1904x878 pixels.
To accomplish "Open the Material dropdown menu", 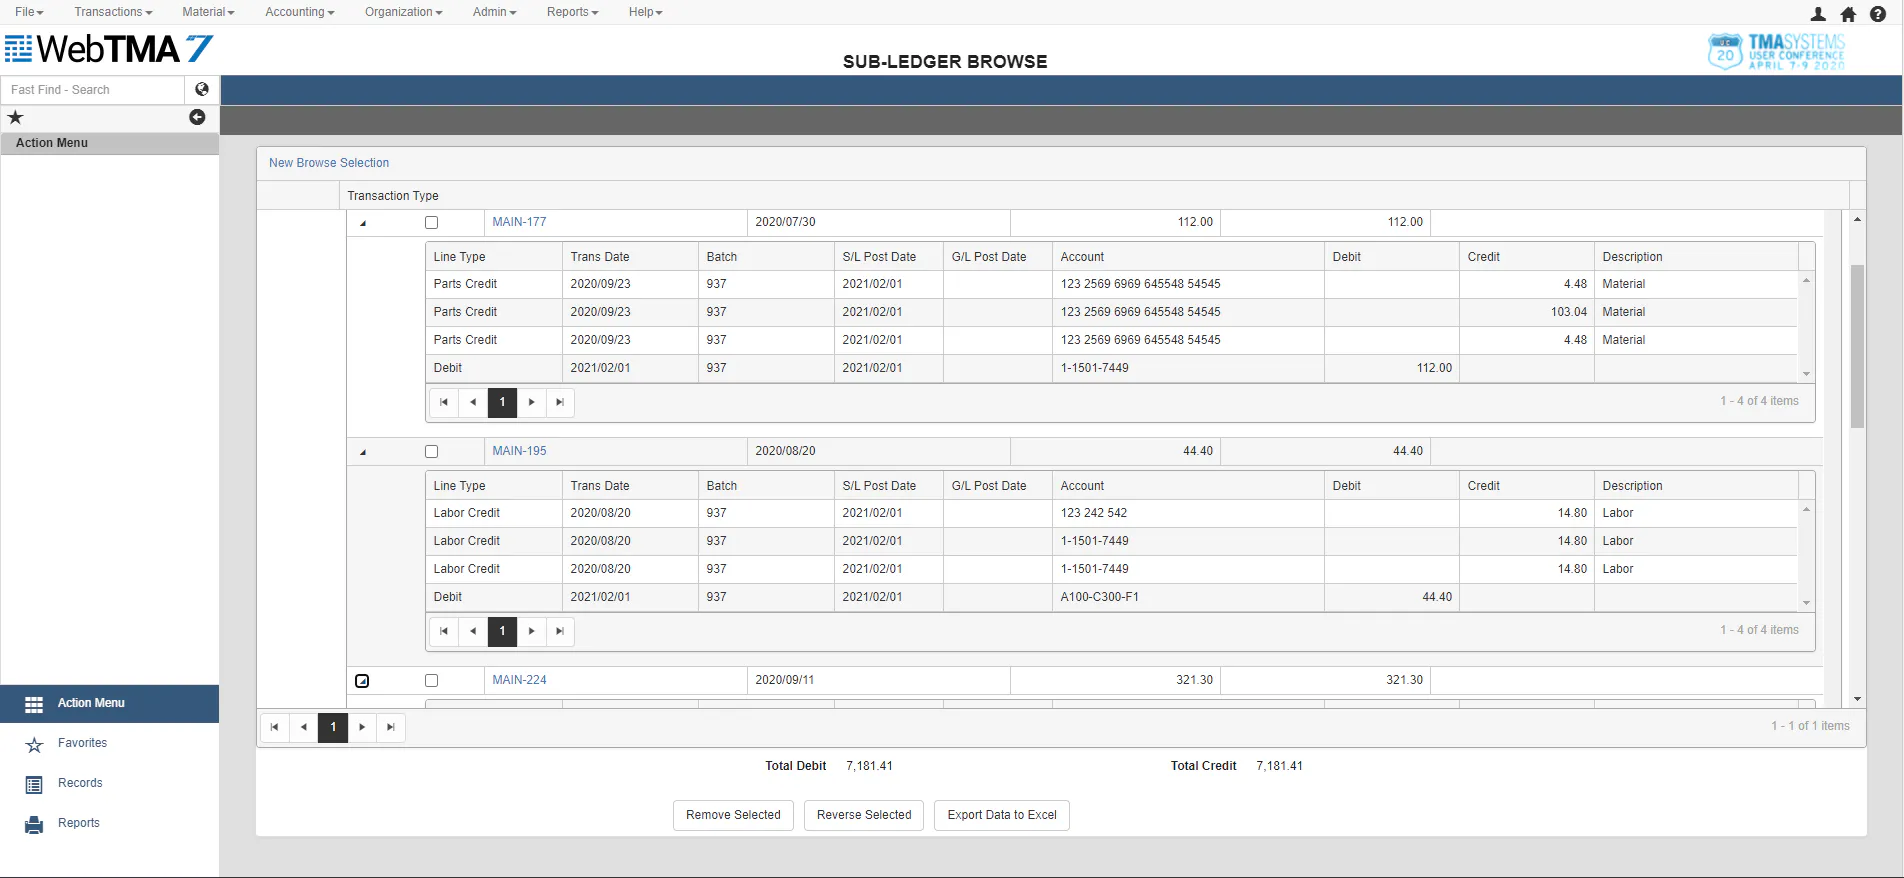I will click(x=208, y=12).
